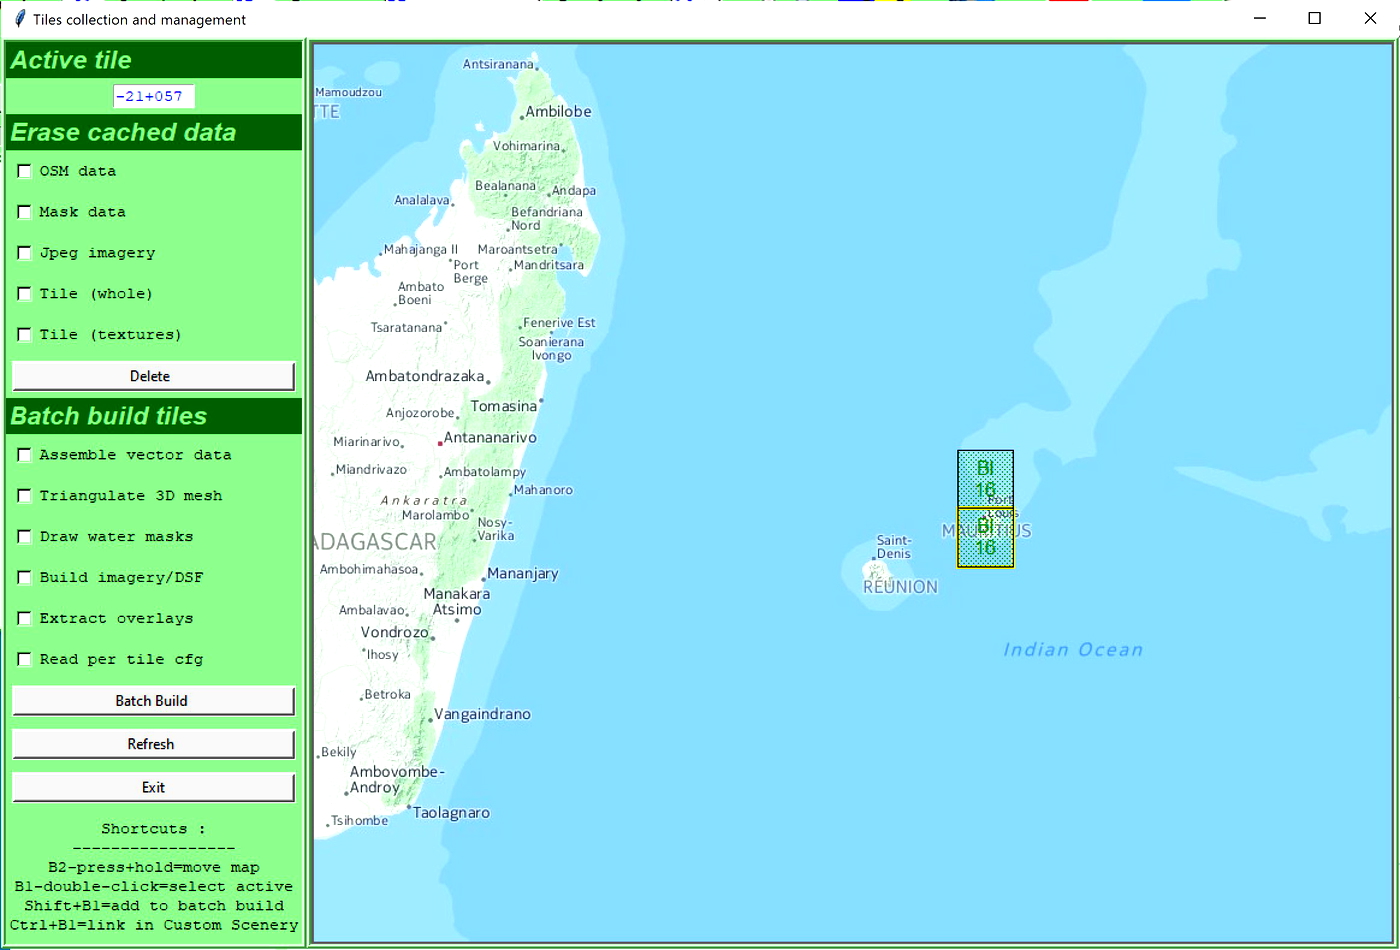The height and width of the screenshot is (950, 1400).
Task: Toggle Read per tile cfg
Action: point(25,660)
